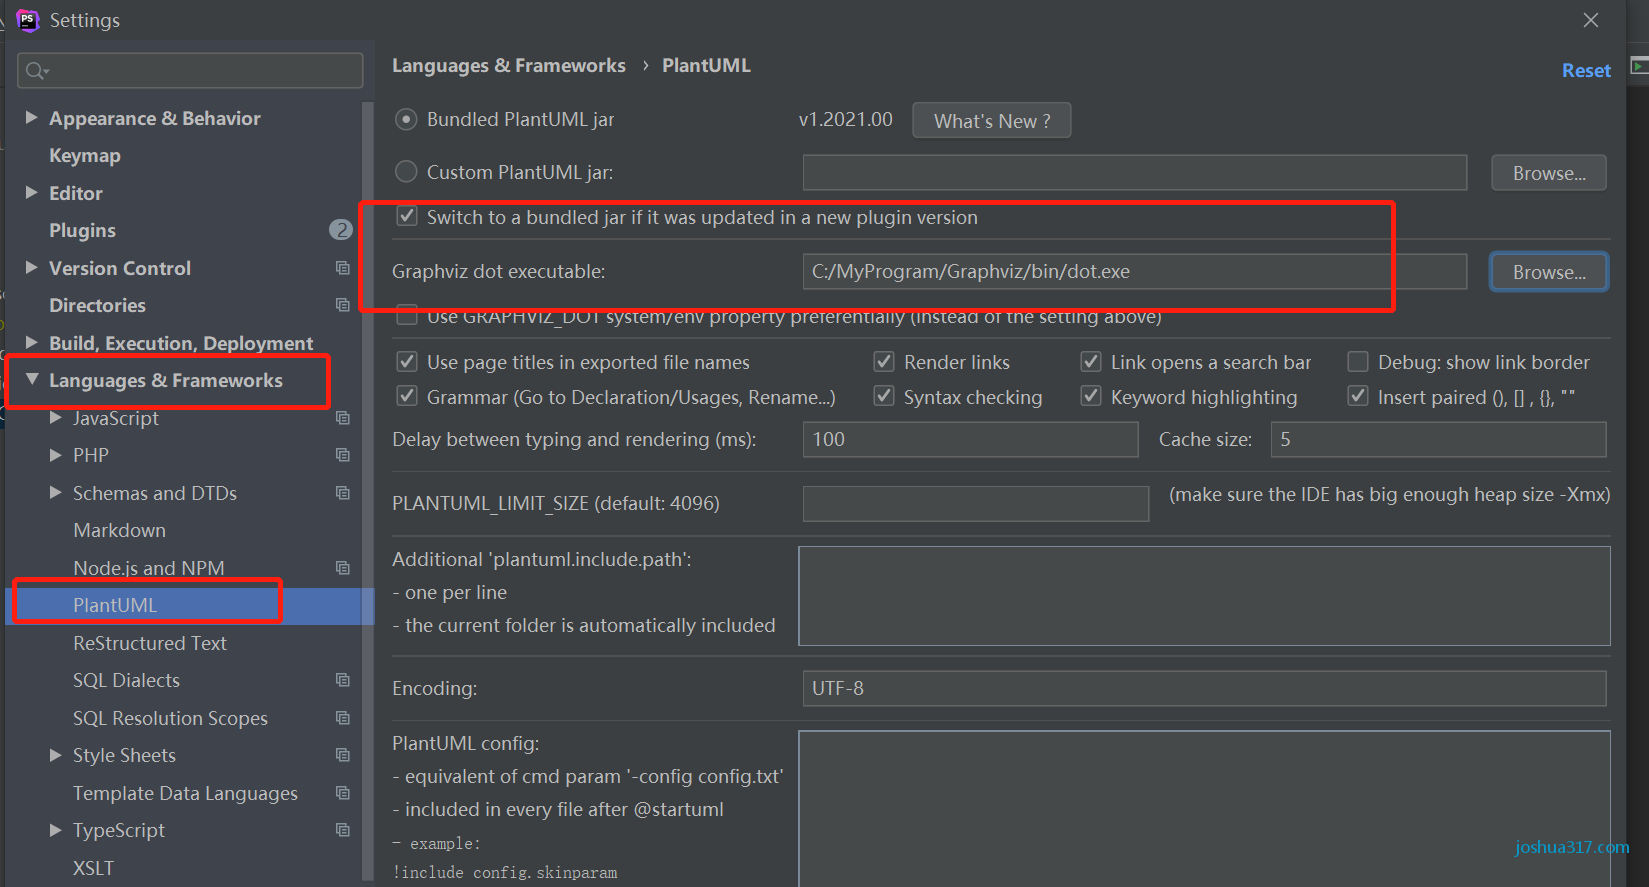This screenshot has width=1649, height=887.
Task: Open Markdown settings page
Action: pos(119,530)
